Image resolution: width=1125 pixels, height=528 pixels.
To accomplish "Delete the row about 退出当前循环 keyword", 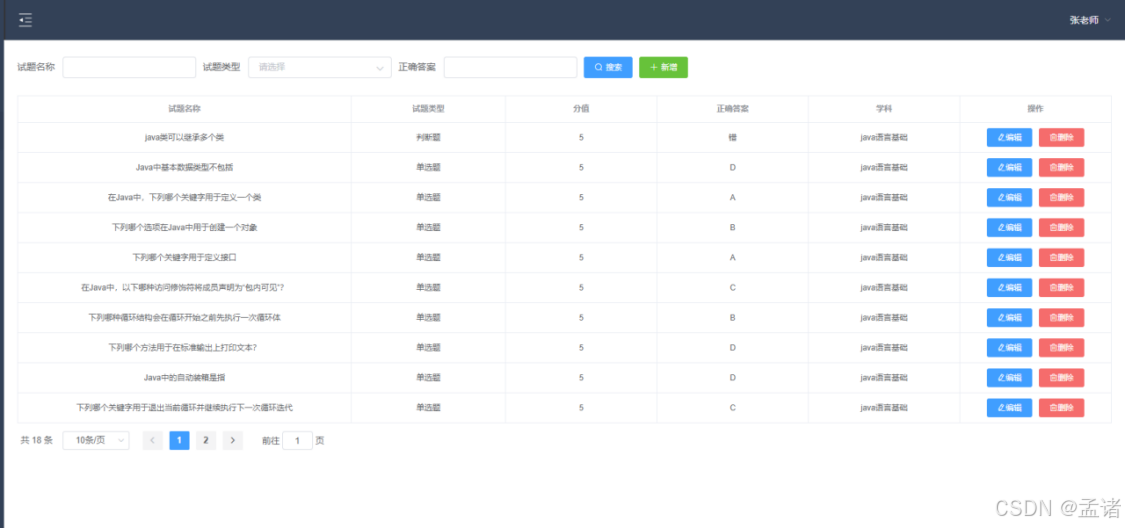I will click(x=1061, y=408).
